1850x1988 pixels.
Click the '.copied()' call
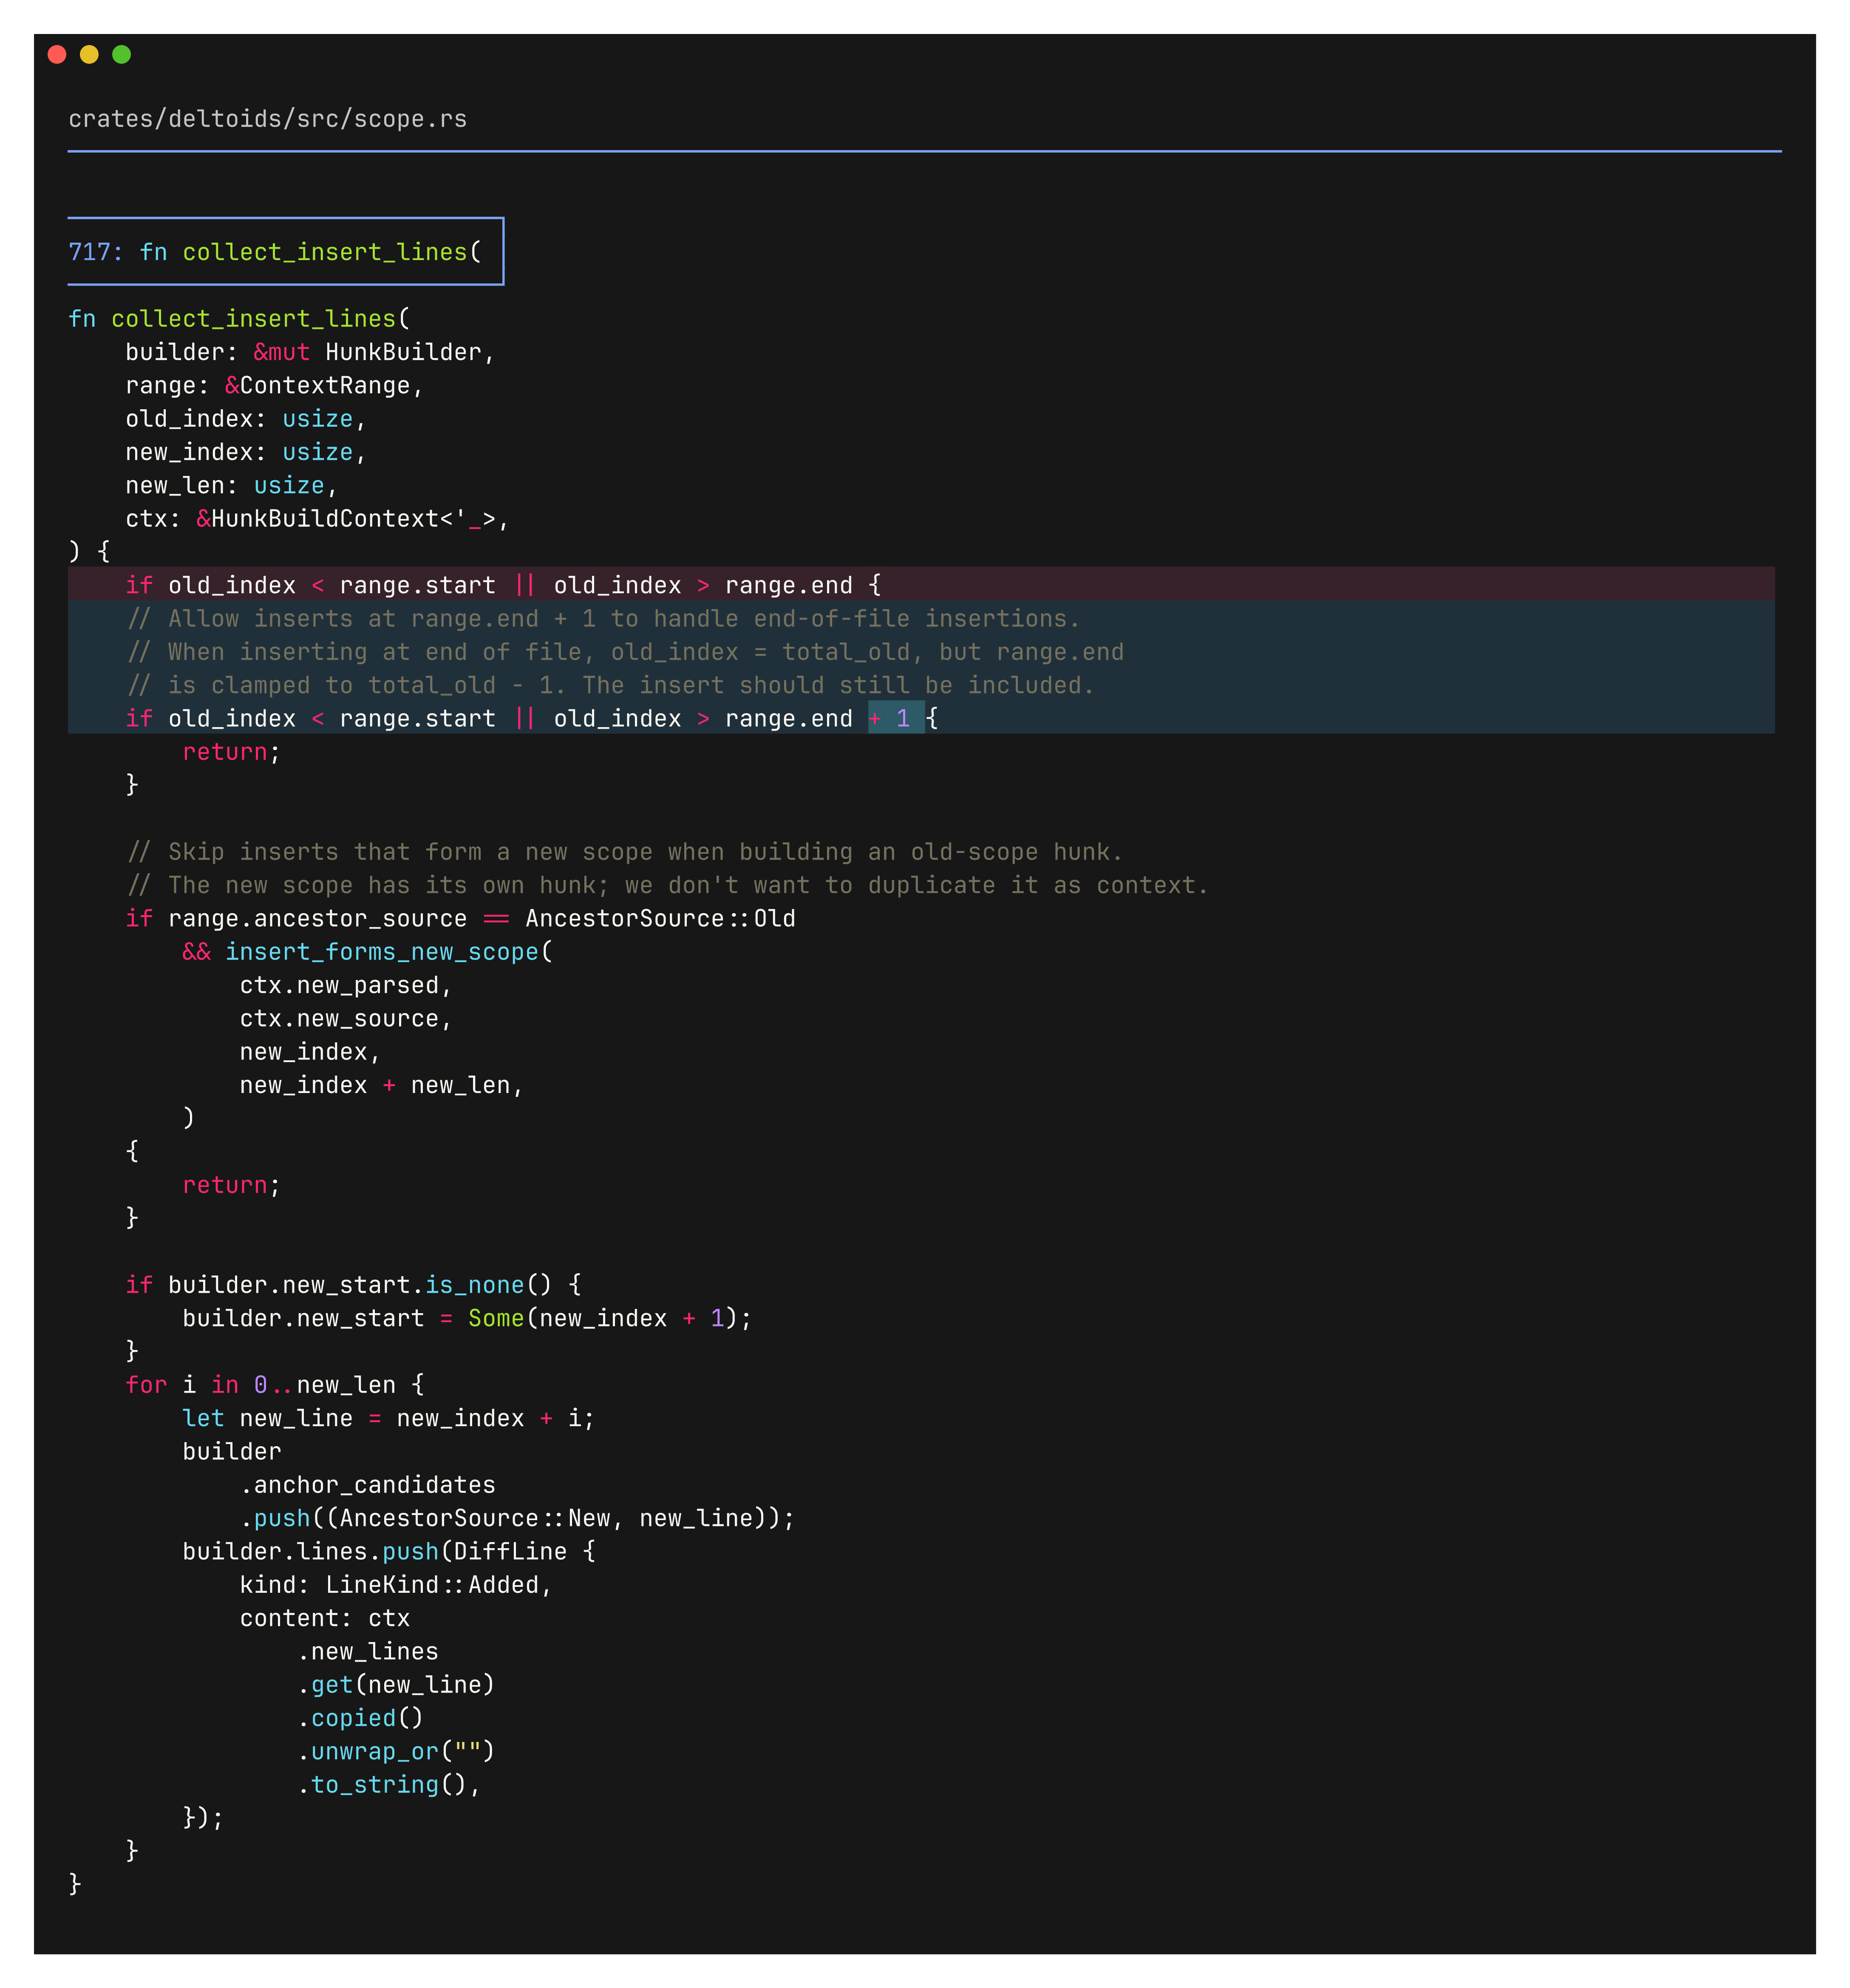[x=360, y=1718]
